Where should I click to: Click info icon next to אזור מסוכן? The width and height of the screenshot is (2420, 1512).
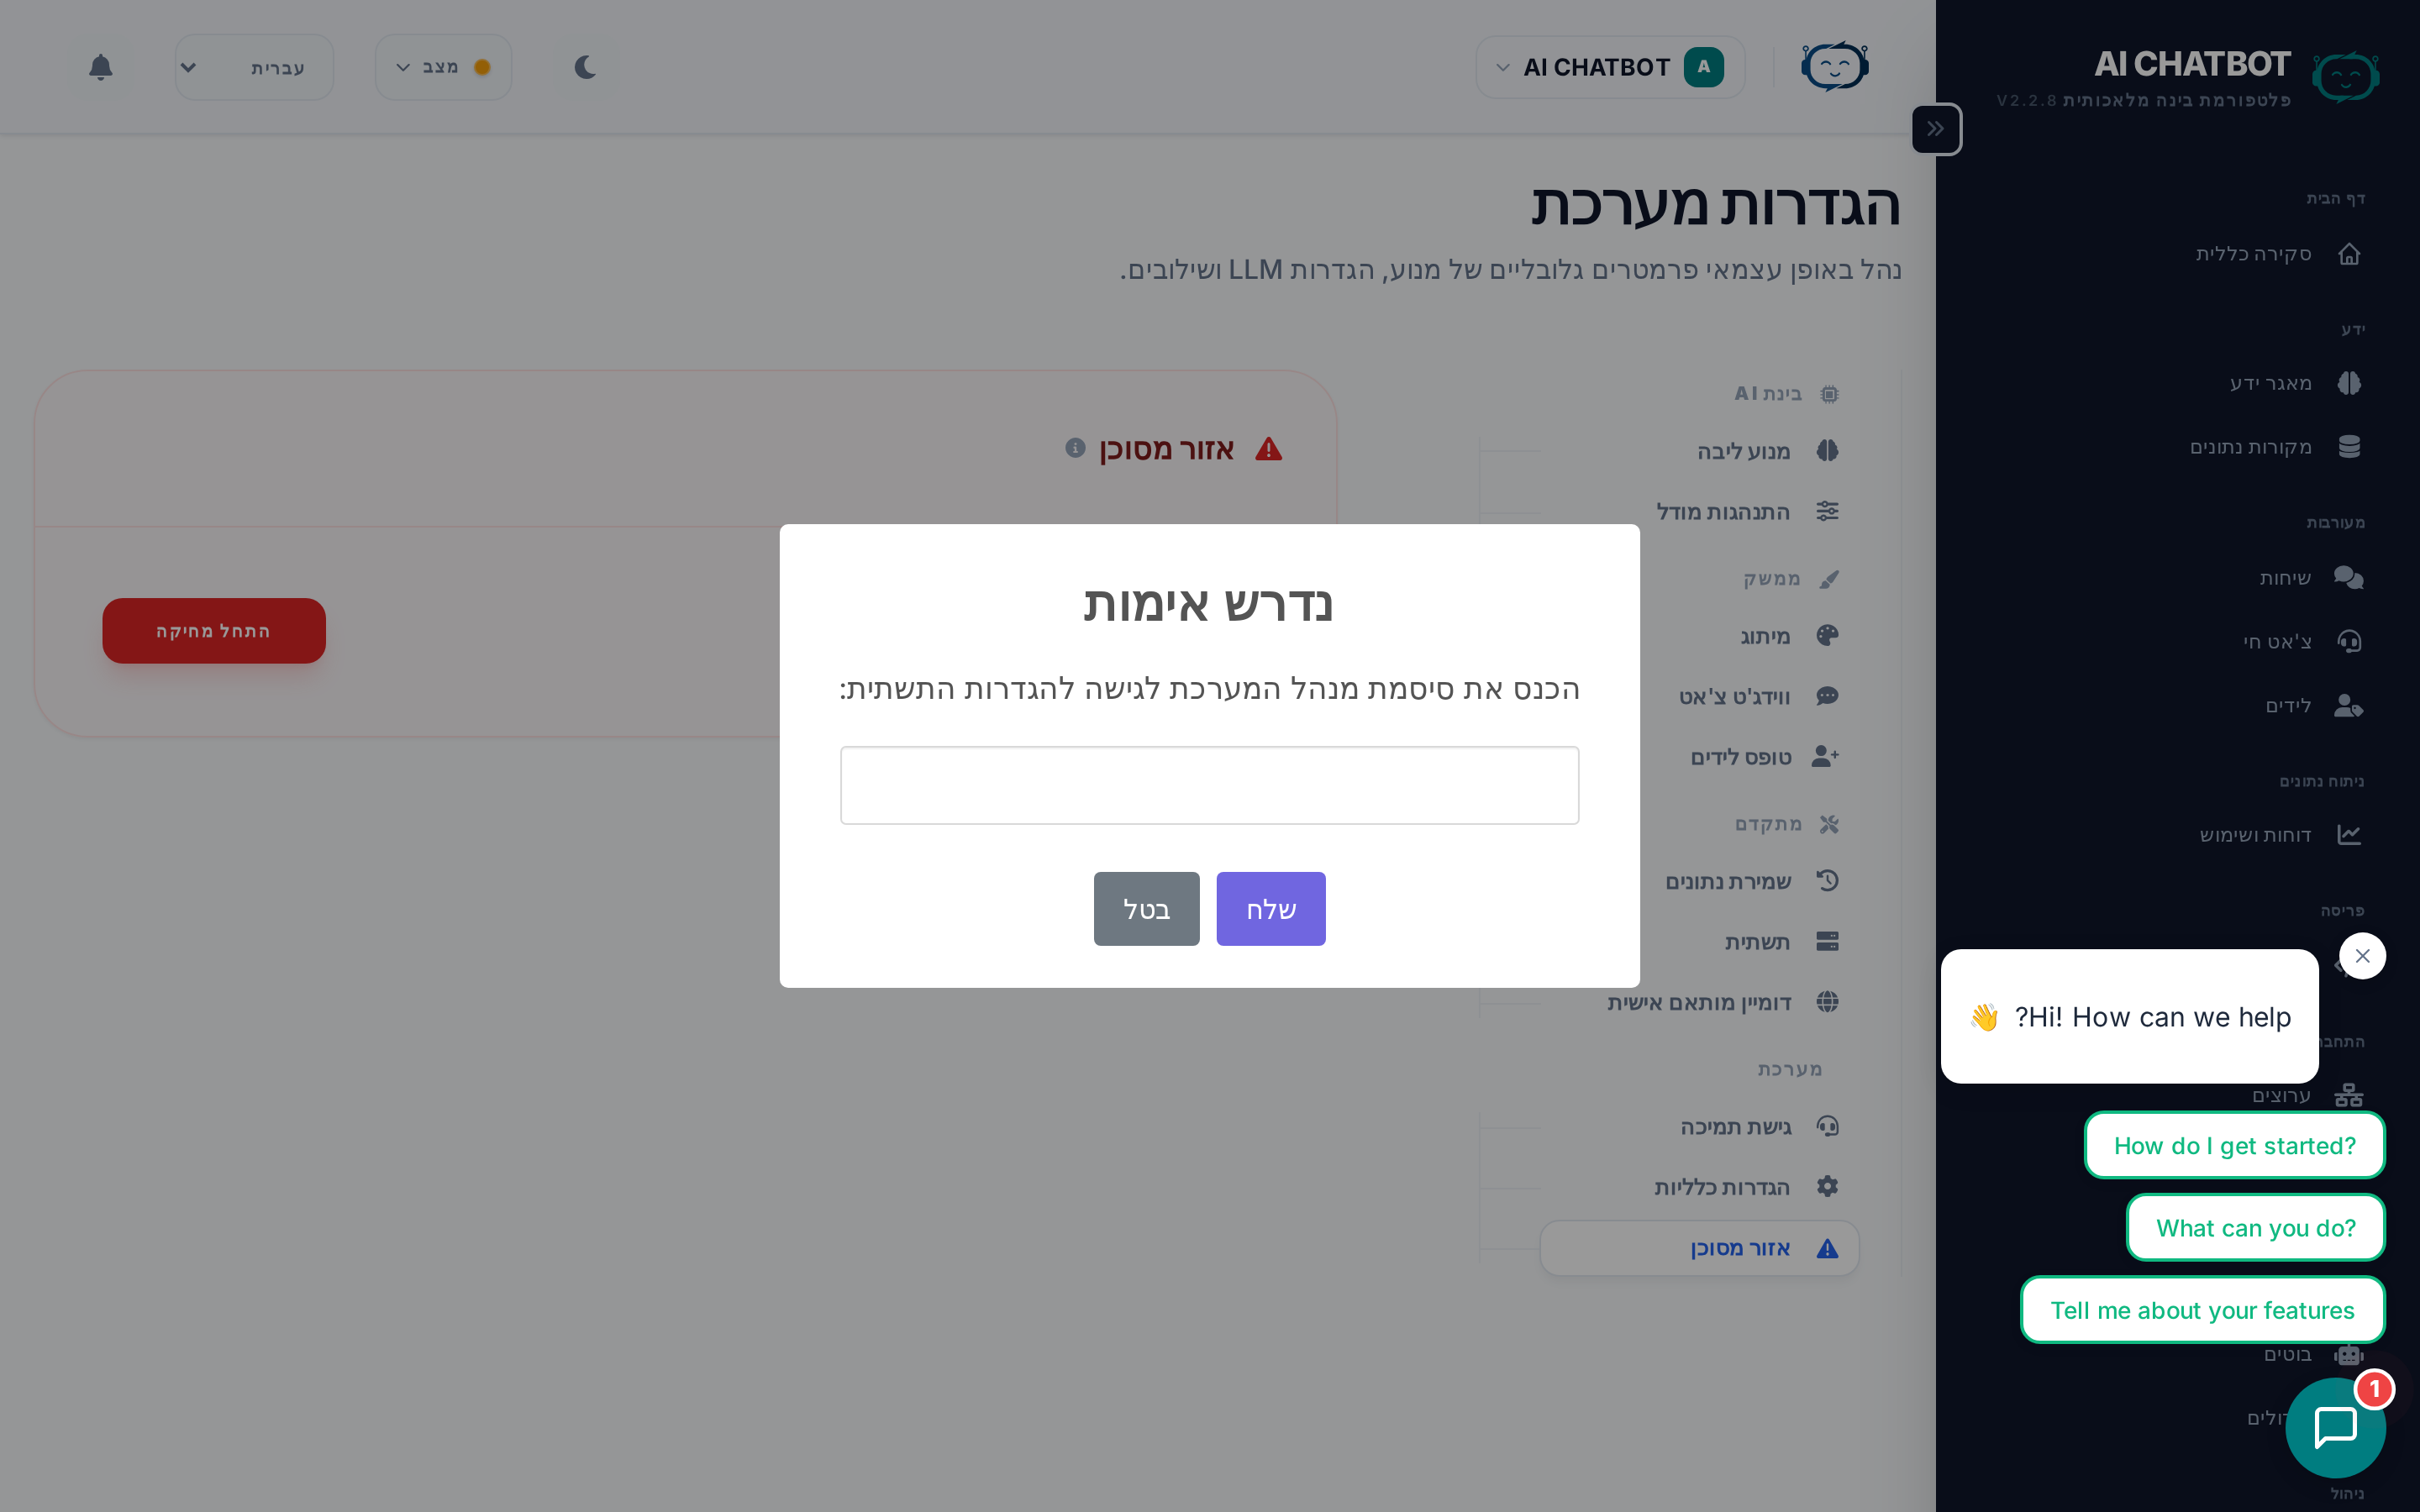click(1075, 448)
